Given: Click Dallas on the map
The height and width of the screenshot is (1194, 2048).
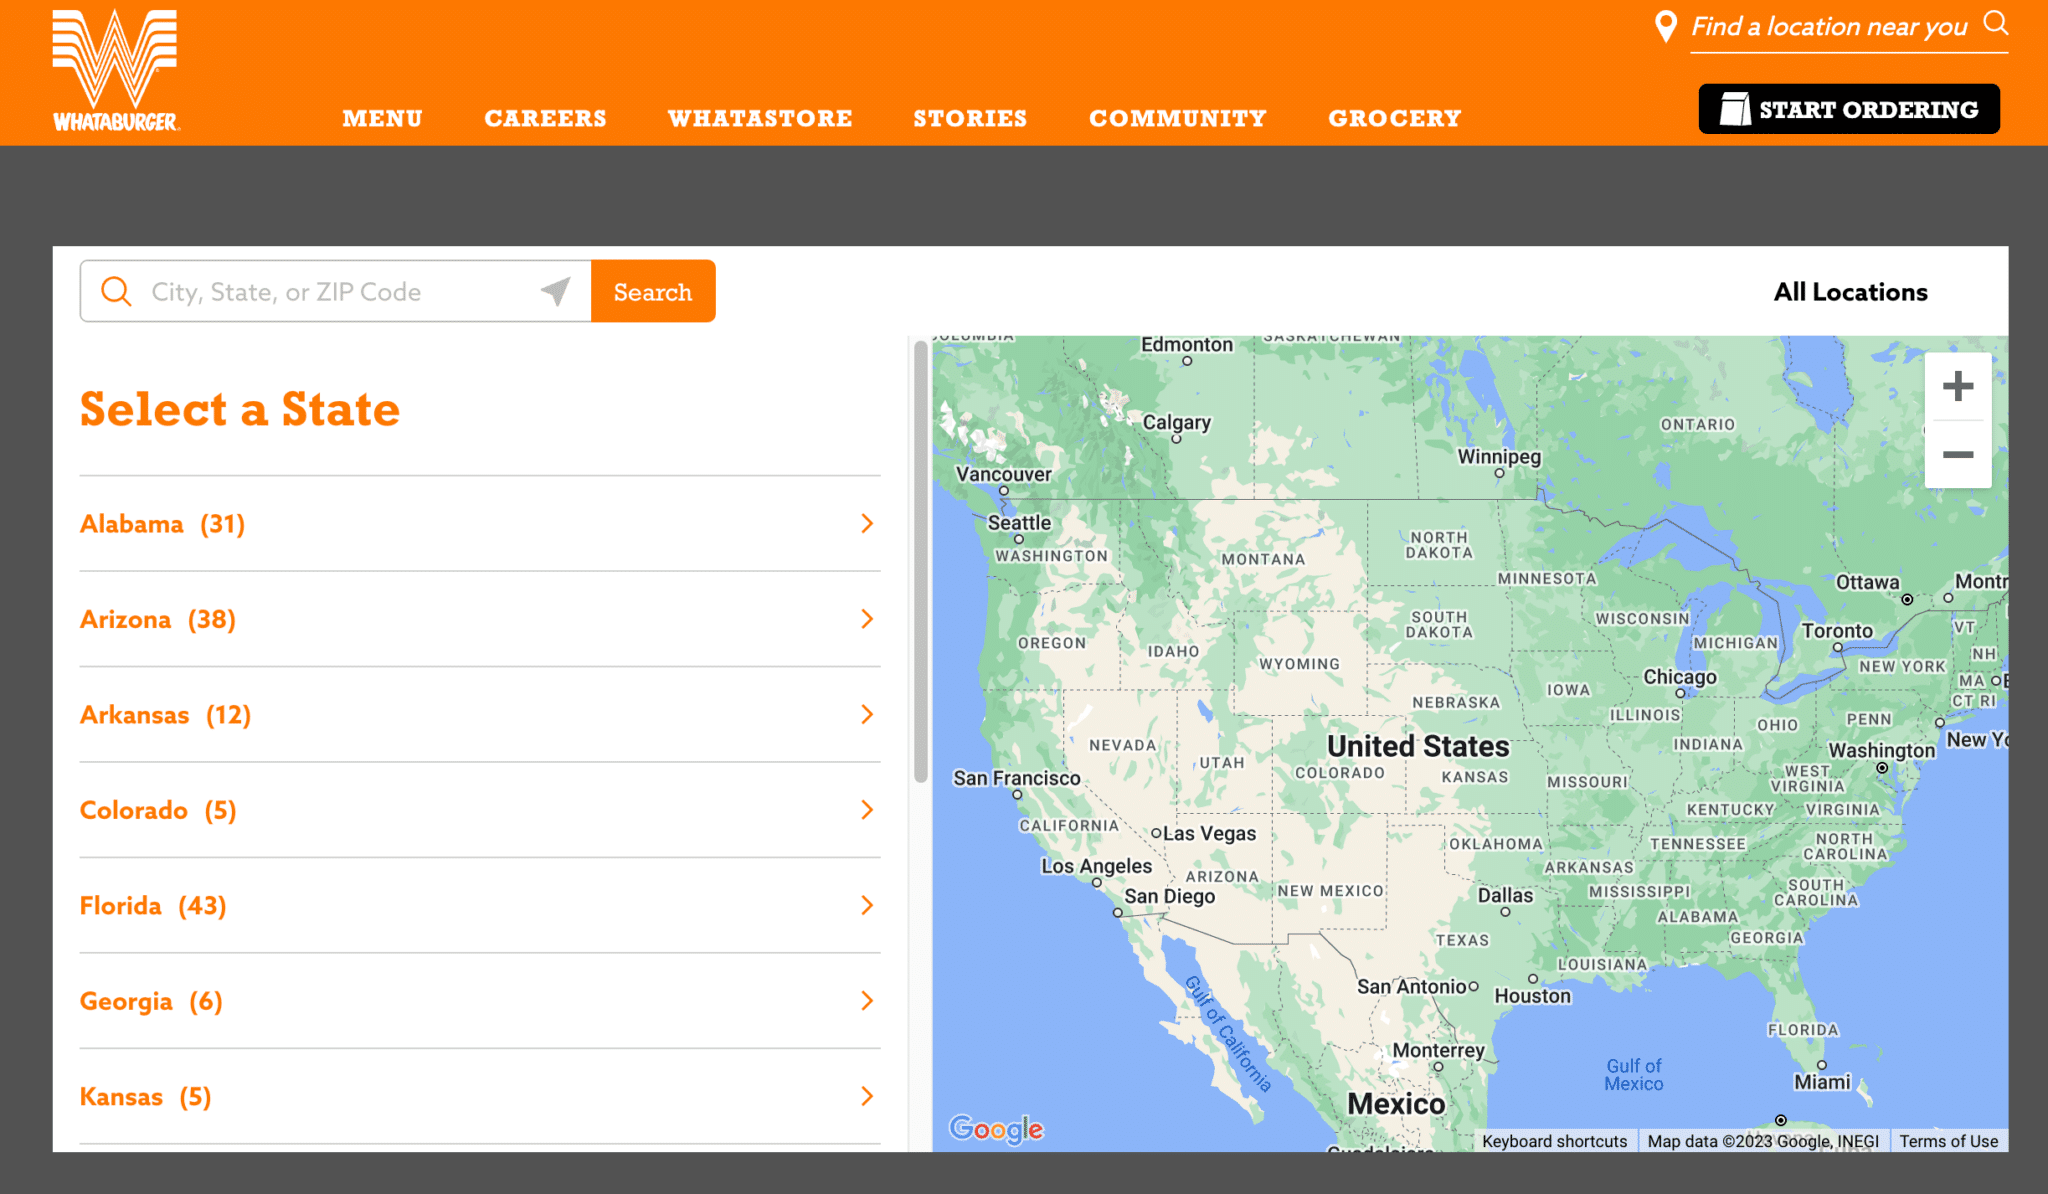Looking at the screenshot, I should [x=1505, y=896].
